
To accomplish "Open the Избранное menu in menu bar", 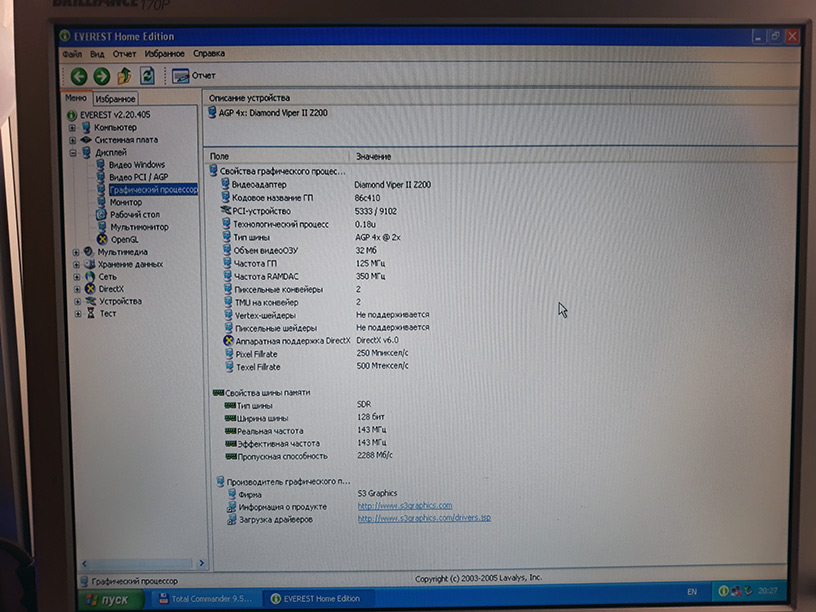I will click(164, 54).
